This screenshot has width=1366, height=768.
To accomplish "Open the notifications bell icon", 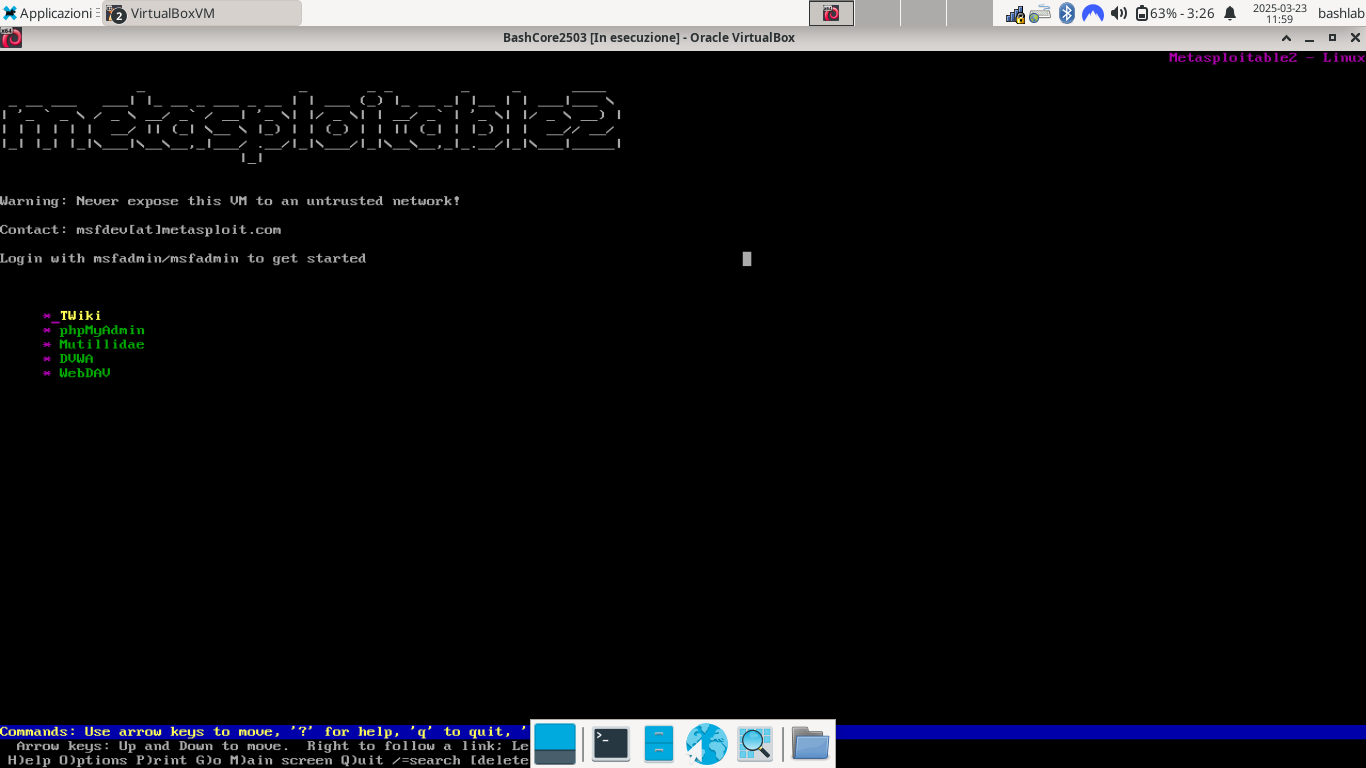I will pyautogui.click(x=1230, y=13).
